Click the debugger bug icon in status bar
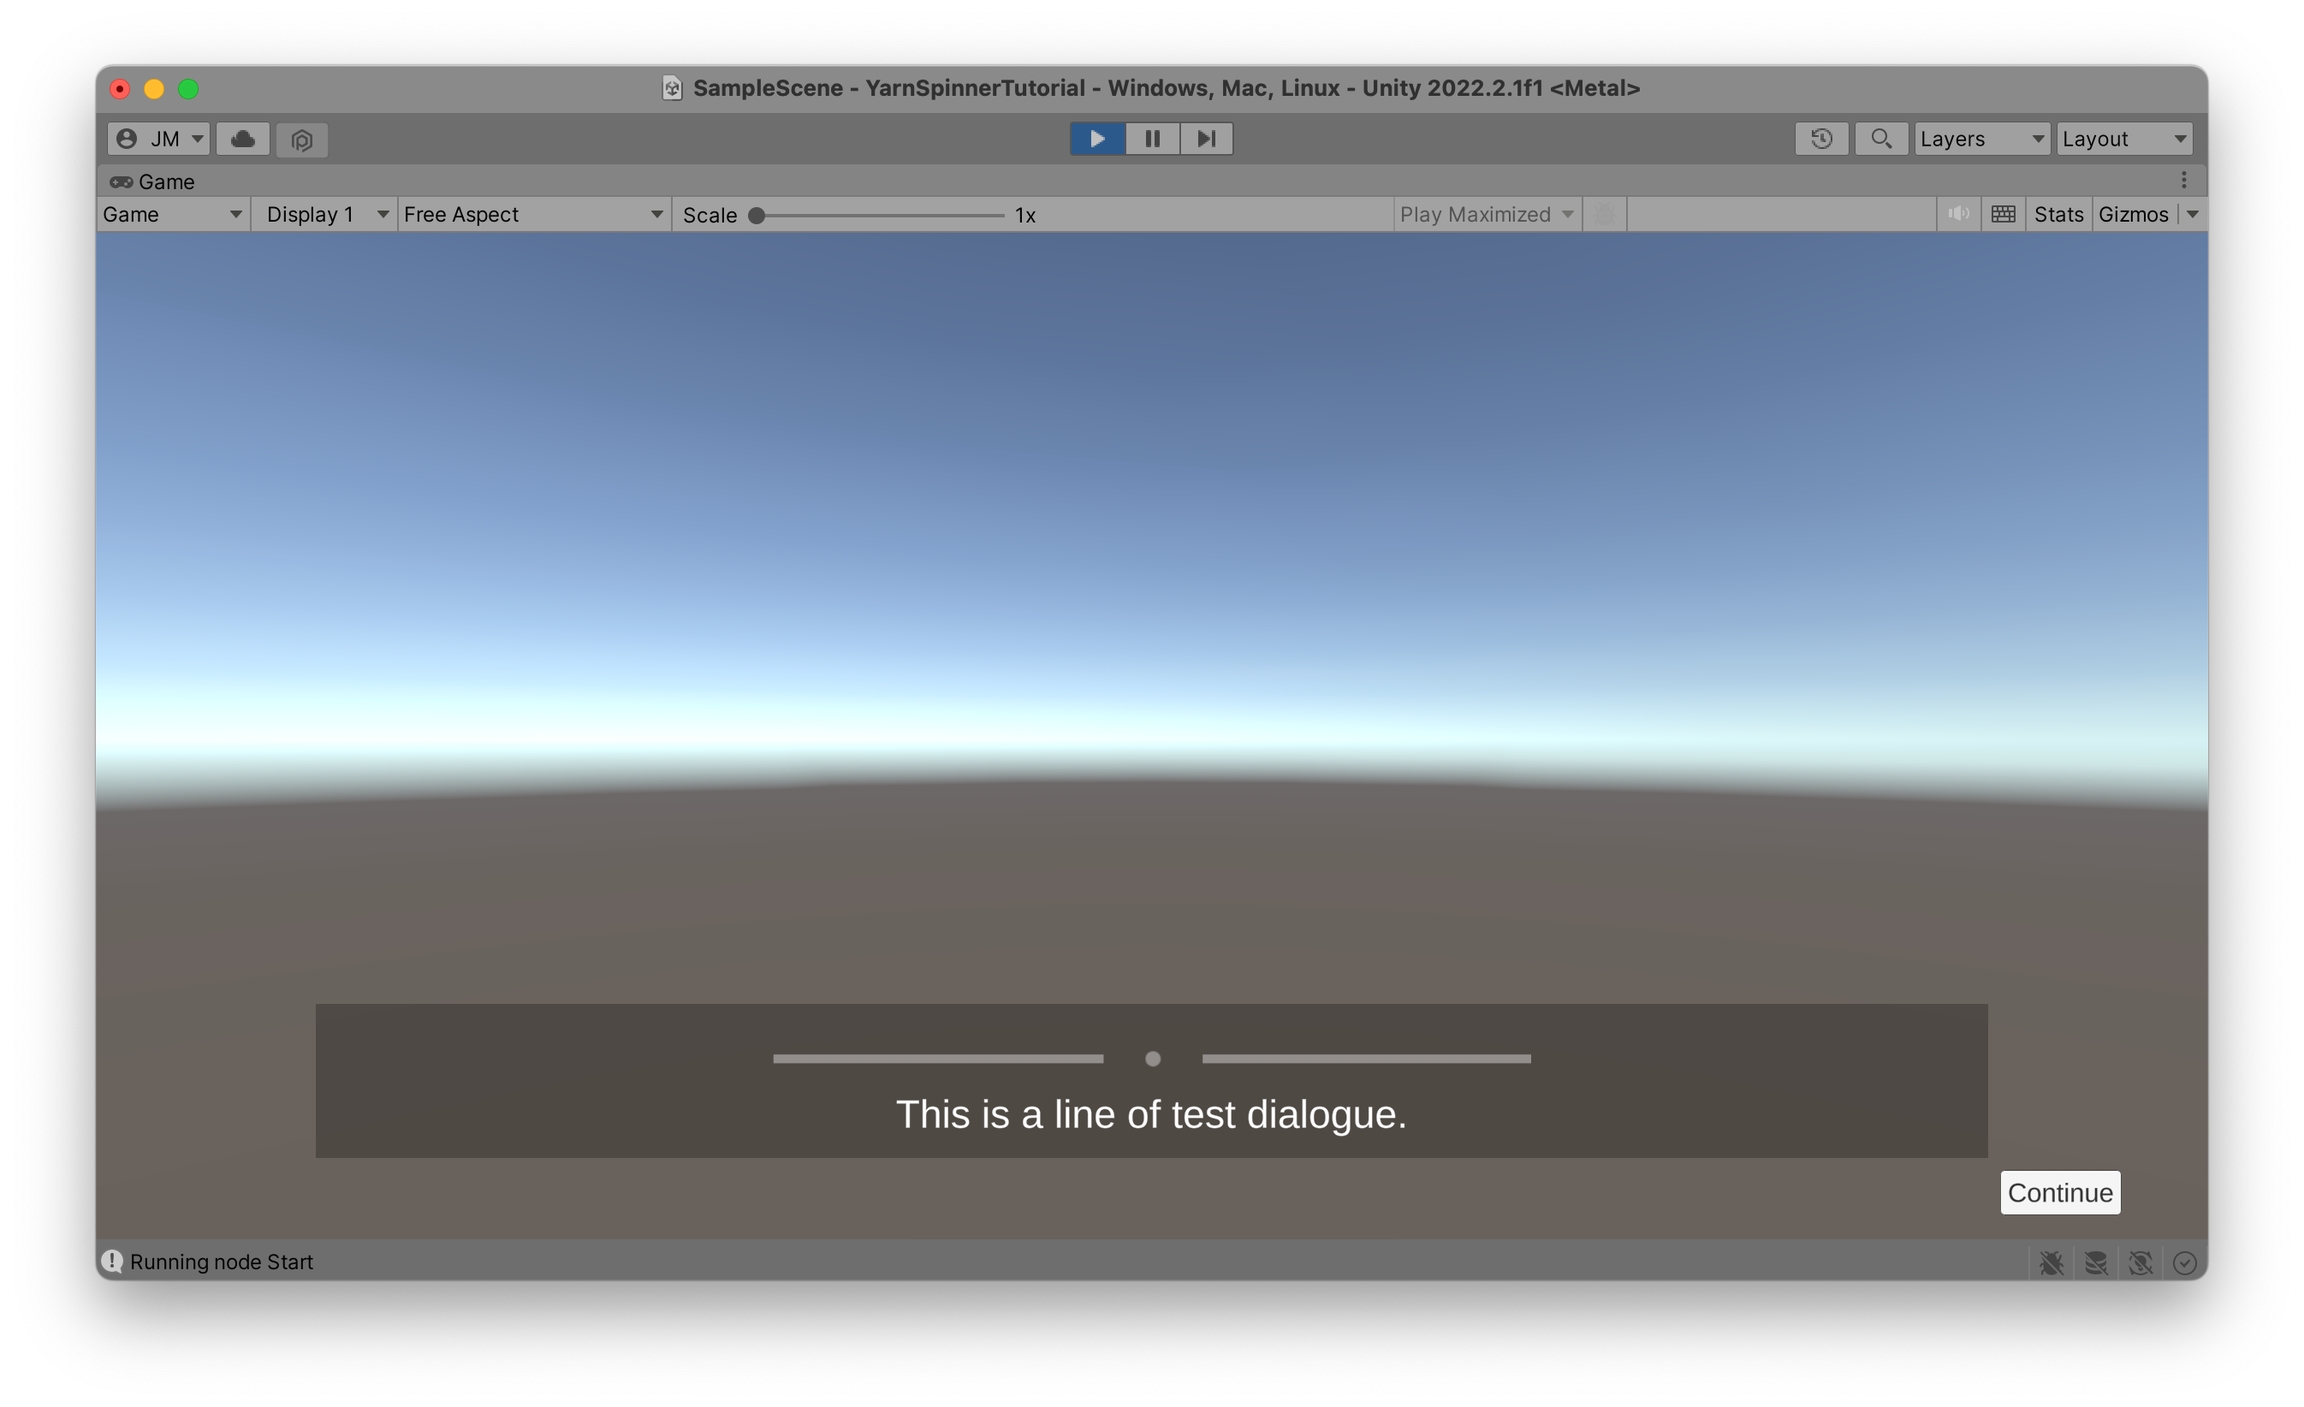The image size is (2304, 1407). [x=2051, y=1263]
